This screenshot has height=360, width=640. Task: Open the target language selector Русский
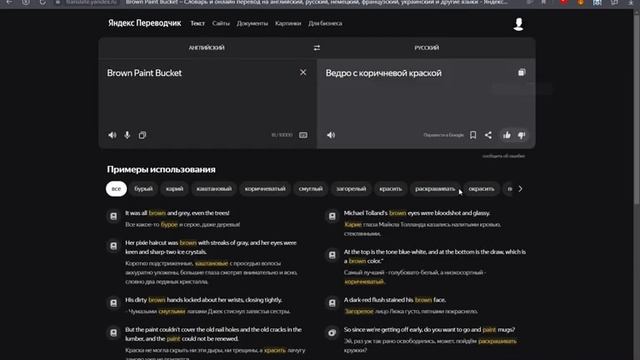coord(427,48)
